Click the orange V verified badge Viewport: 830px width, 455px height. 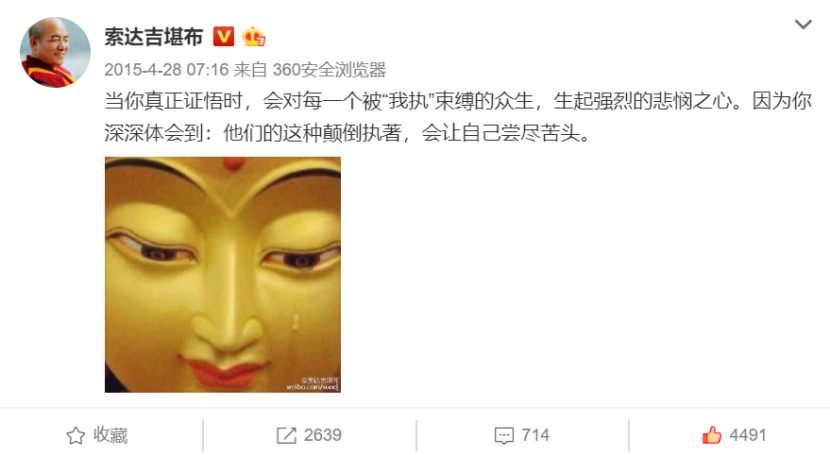[x=223, y=37]
